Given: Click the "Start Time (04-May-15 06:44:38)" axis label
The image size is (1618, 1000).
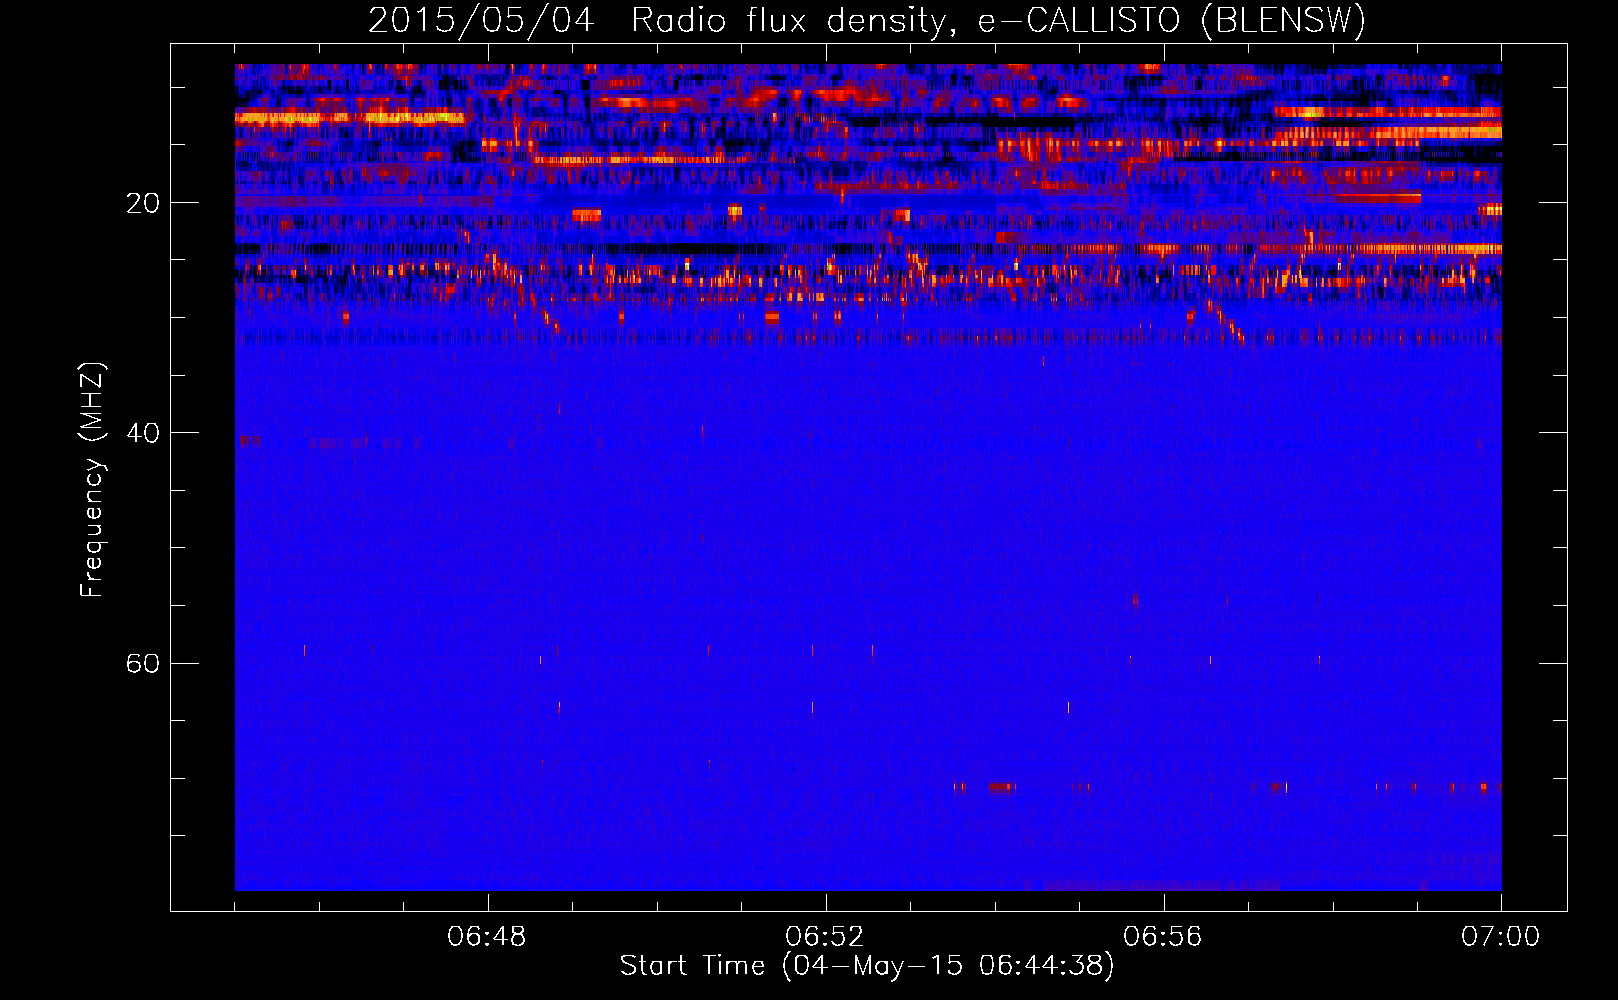Looking at the screenshot, I should (867, 966).
